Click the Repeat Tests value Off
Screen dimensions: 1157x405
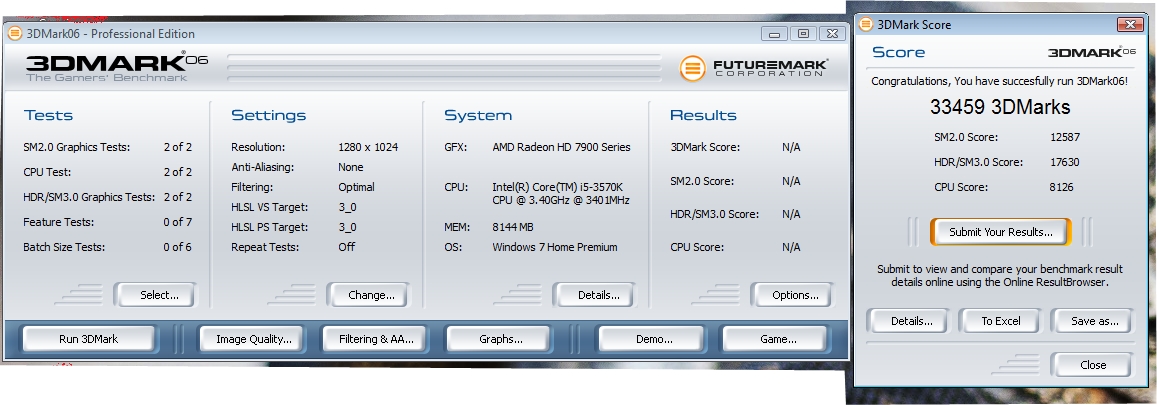(x=347, y=247)
